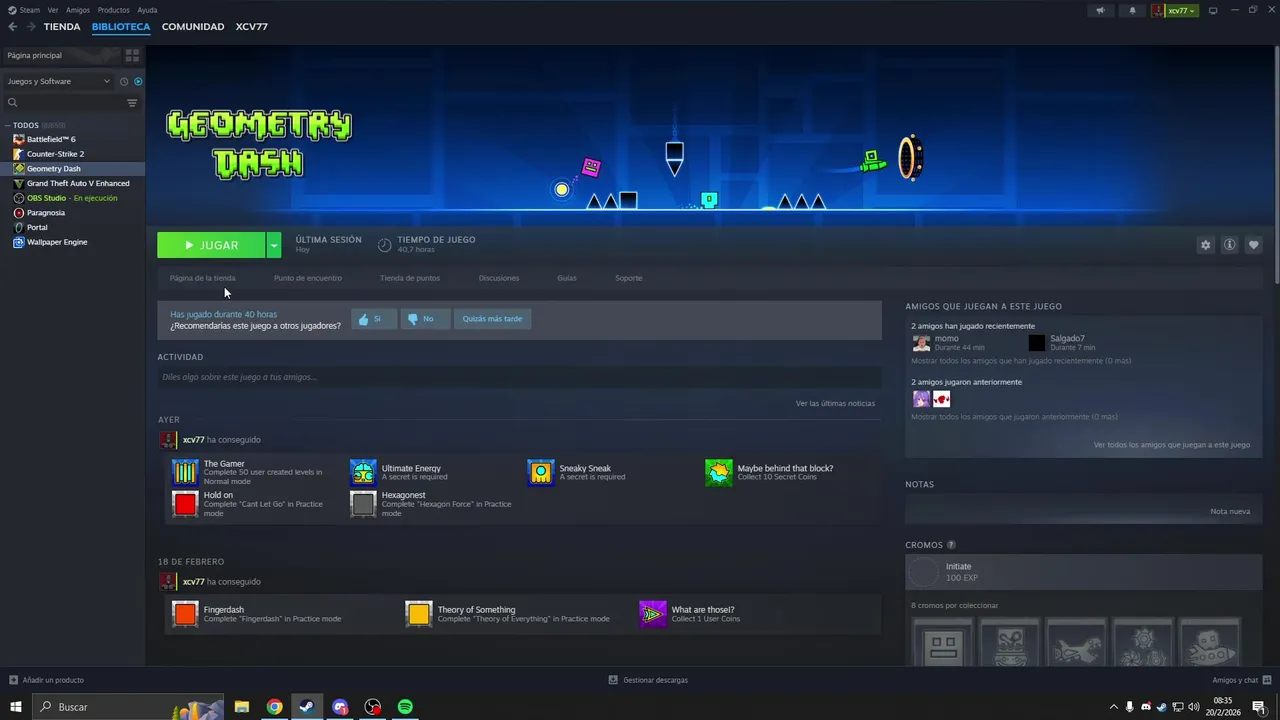The width and height of the screenshot is (1280, 720).
Task: Open Punto de encuentro tab
Action: 308,278
